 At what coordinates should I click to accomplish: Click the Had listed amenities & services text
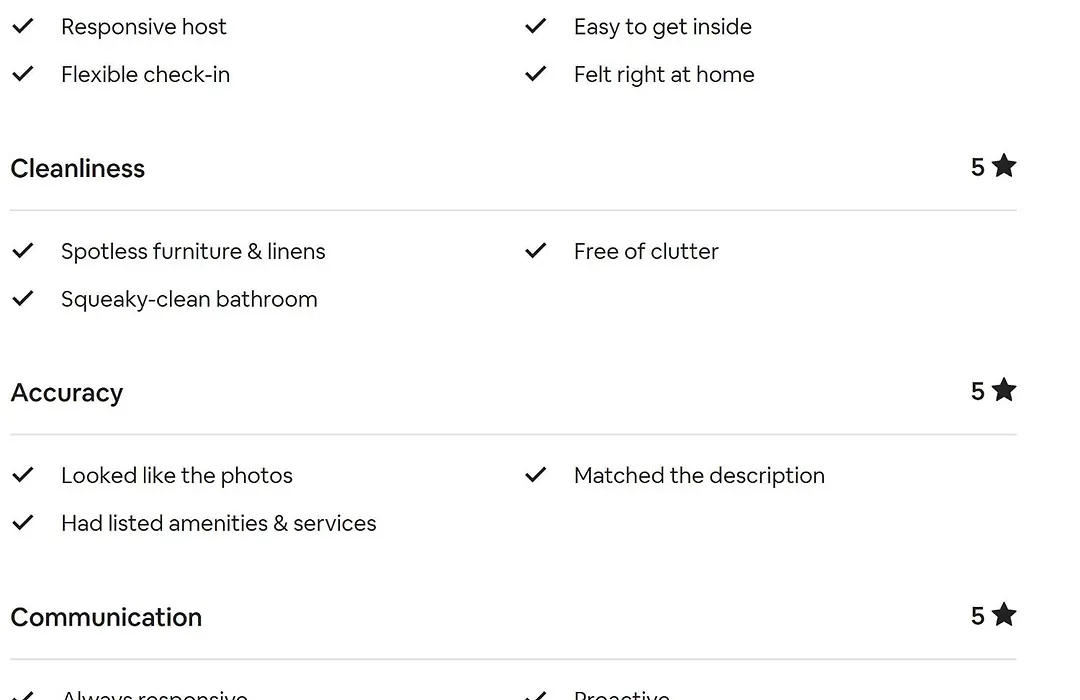(x=218, y=523)
